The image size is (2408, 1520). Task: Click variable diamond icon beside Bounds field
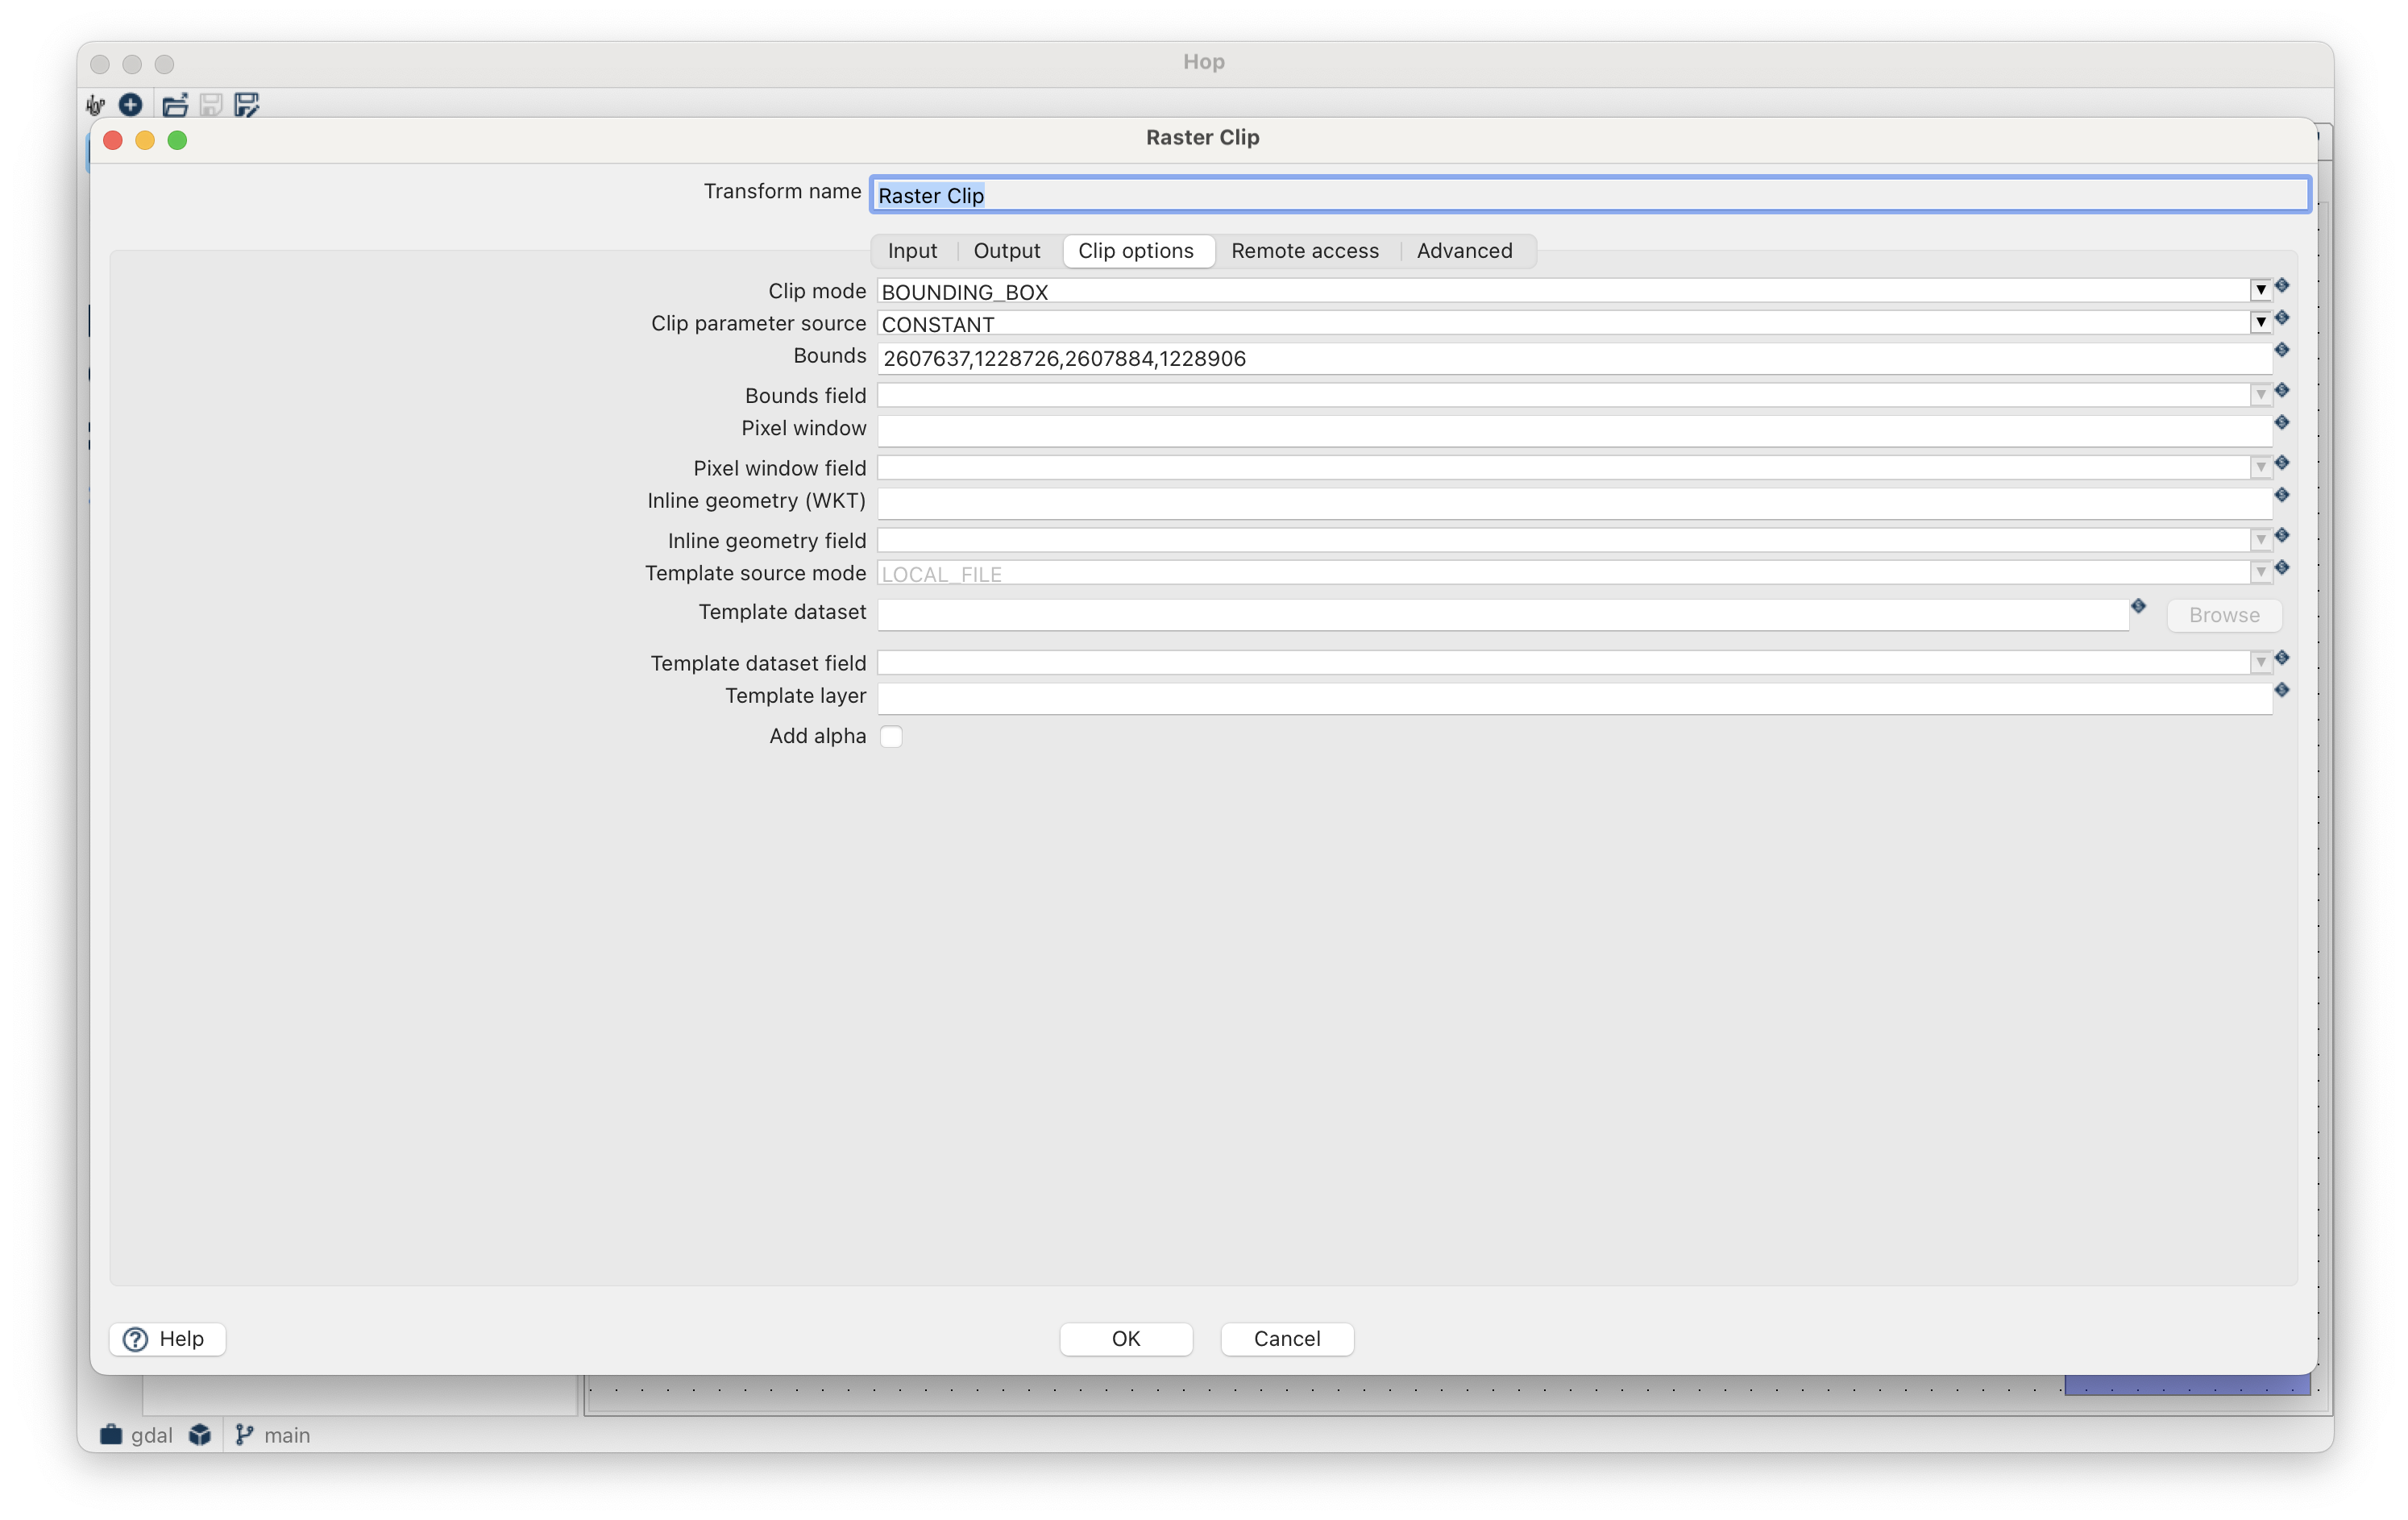click(2281, 390)
